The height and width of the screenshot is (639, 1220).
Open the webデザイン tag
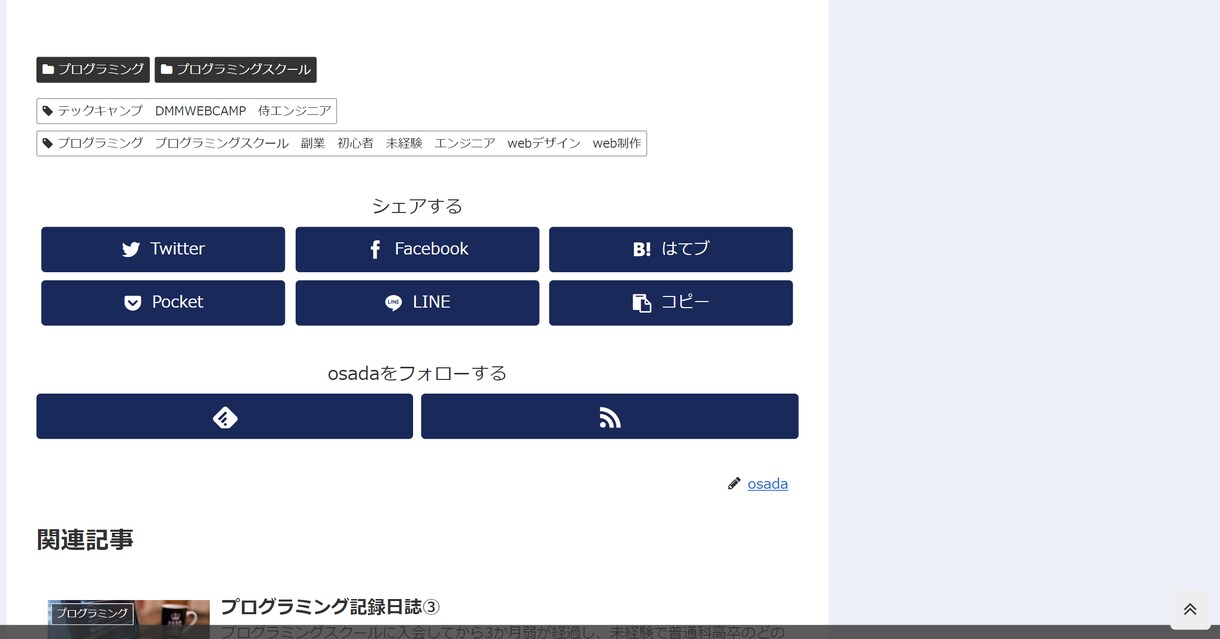pyautogui.click(x=544, y=143)
